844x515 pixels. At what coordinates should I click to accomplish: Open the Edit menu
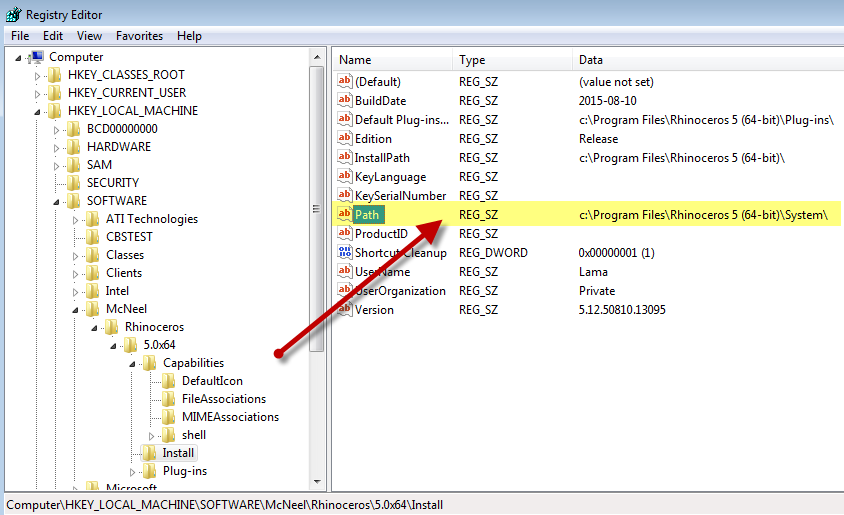point(53,36)
